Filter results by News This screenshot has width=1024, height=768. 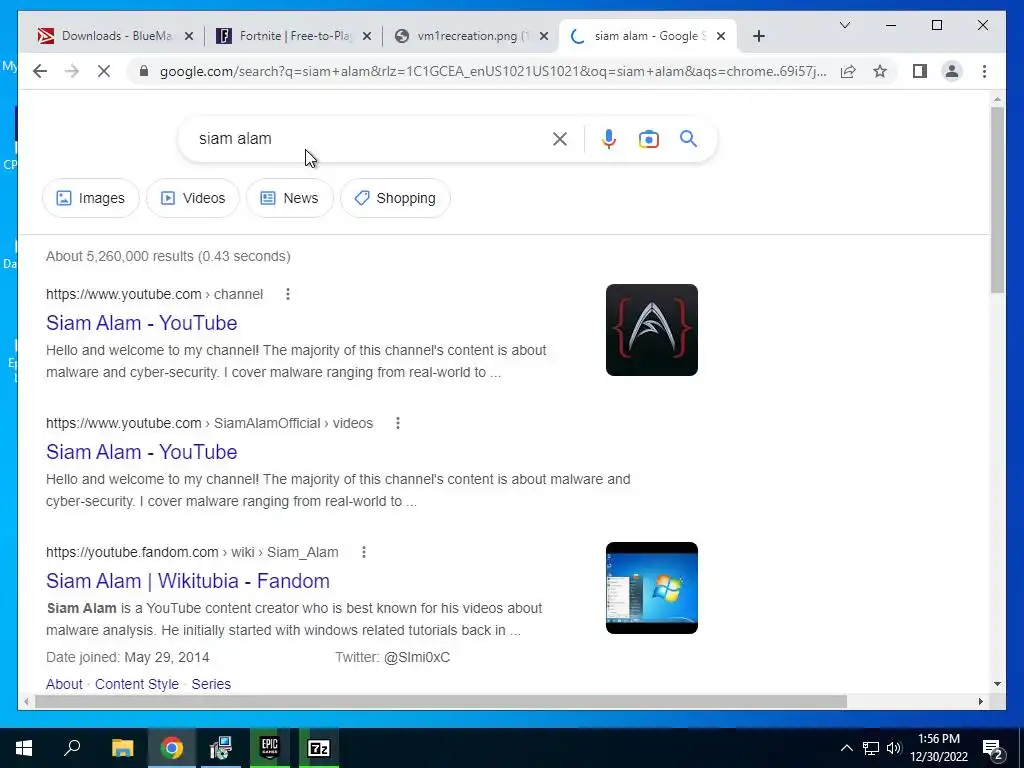[289, 198]
